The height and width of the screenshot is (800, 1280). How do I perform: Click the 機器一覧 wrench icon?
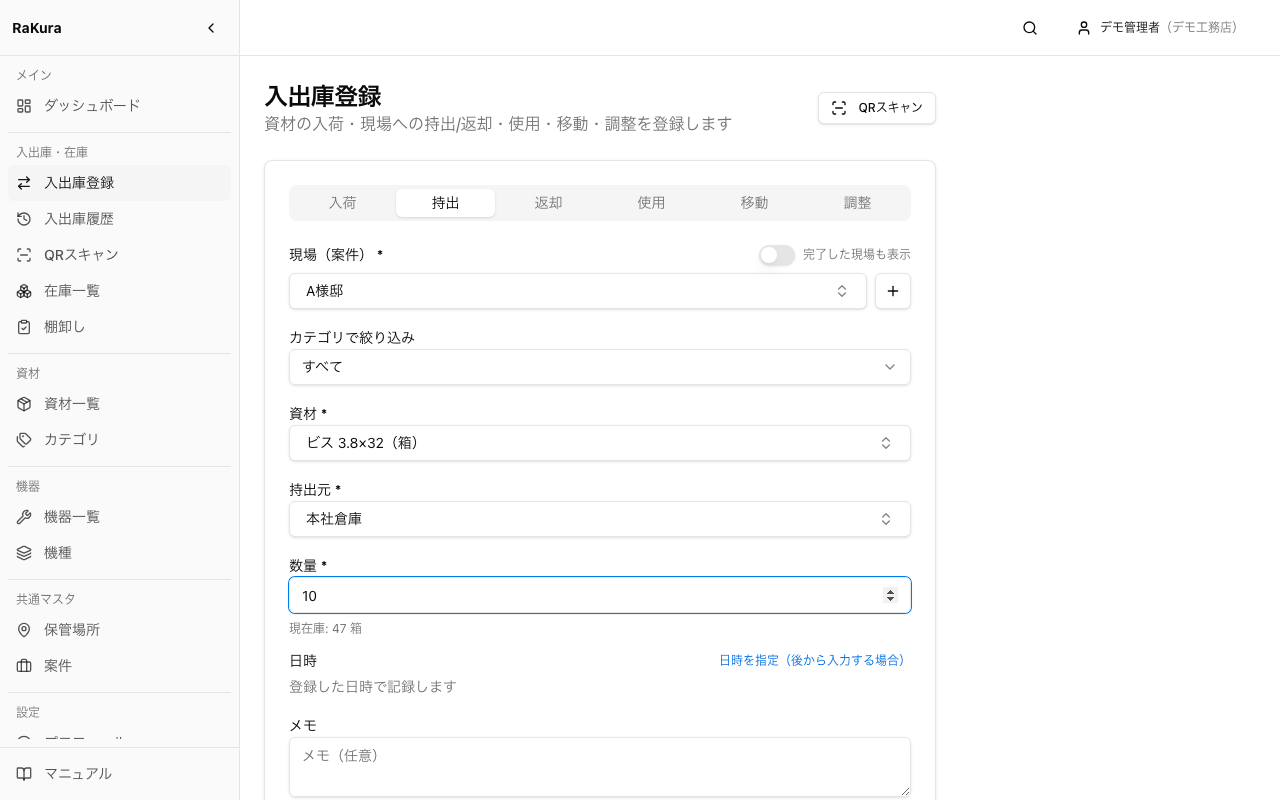24,517
